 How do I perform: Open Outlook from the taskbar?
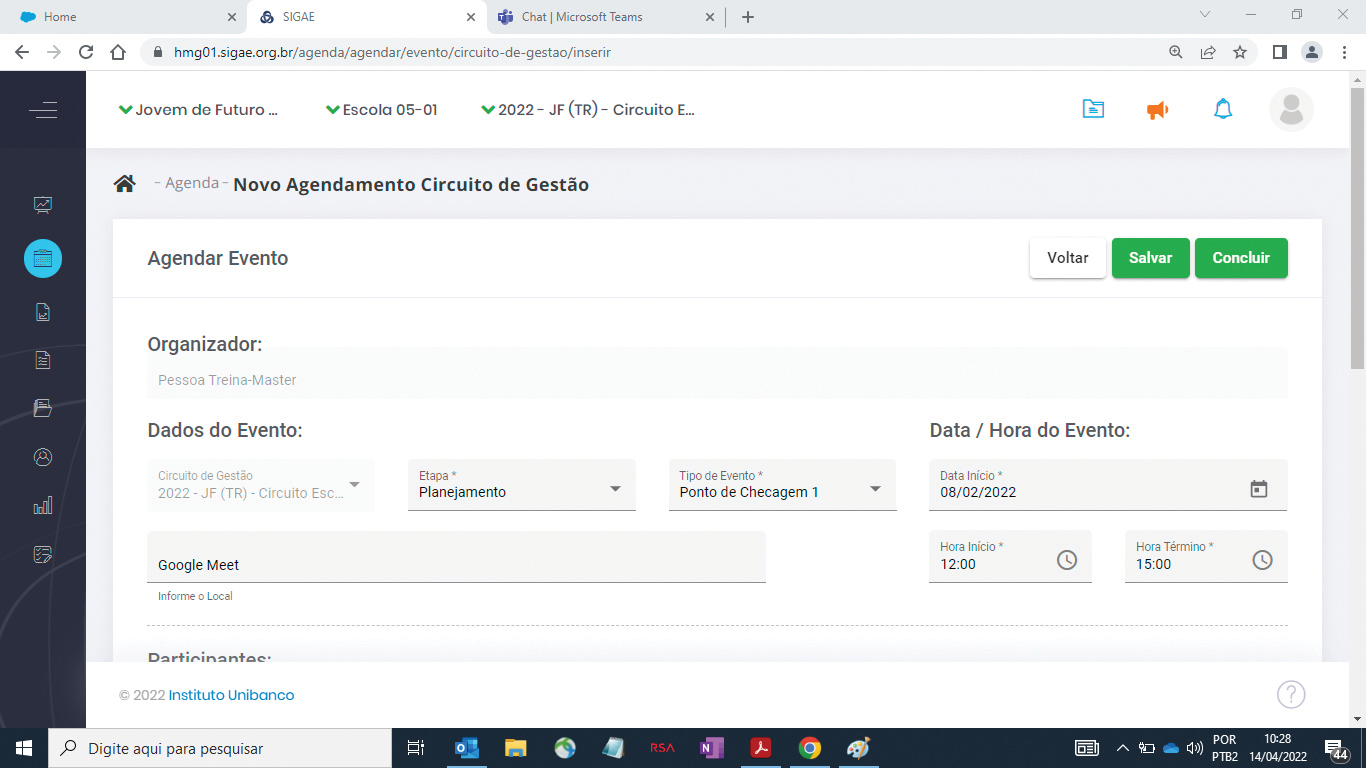pyautogui.click(x=466, y=748)
